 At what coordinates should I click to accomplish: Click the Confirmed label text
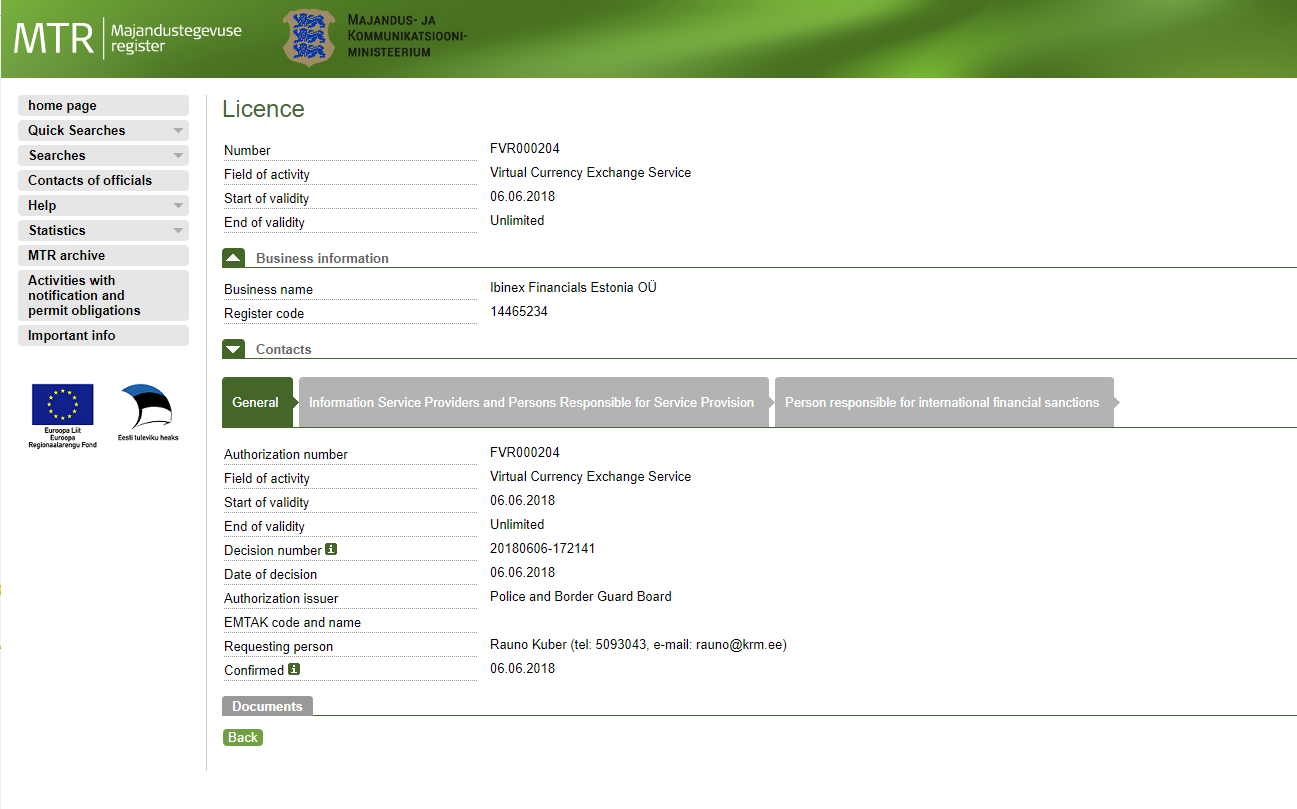(254, 670)
